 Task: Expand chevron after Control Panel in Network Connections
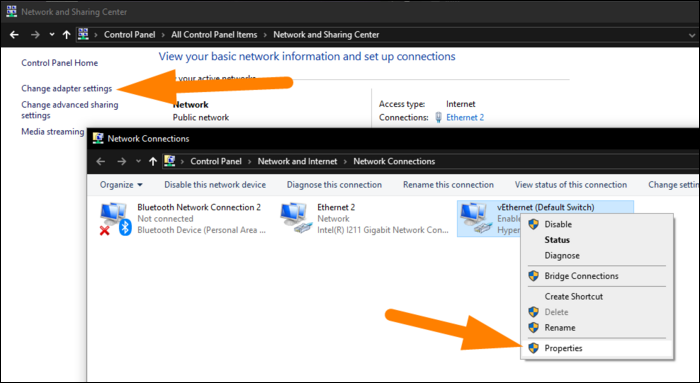tap(250, 162)
